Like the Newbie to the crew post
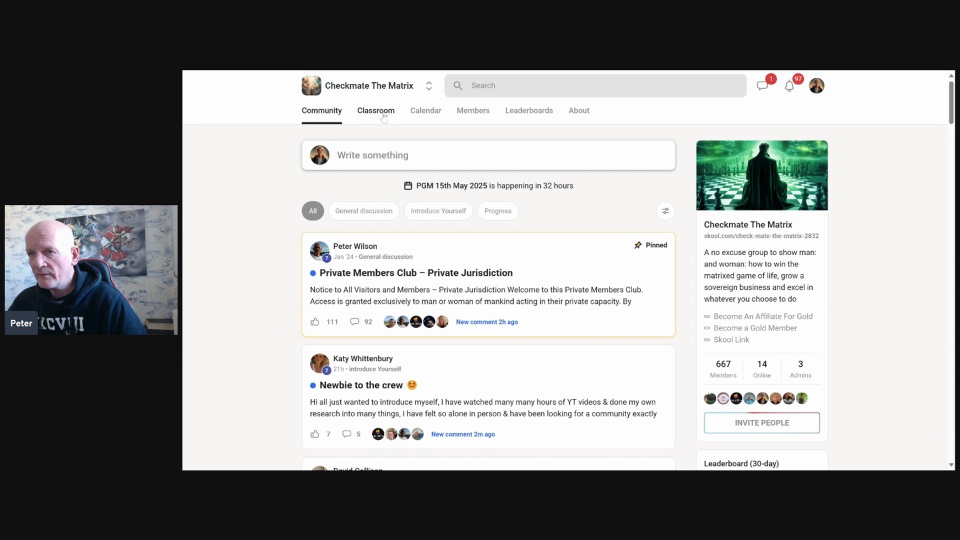The width and height of the screenshot is (960, 540). pos(315,434)
